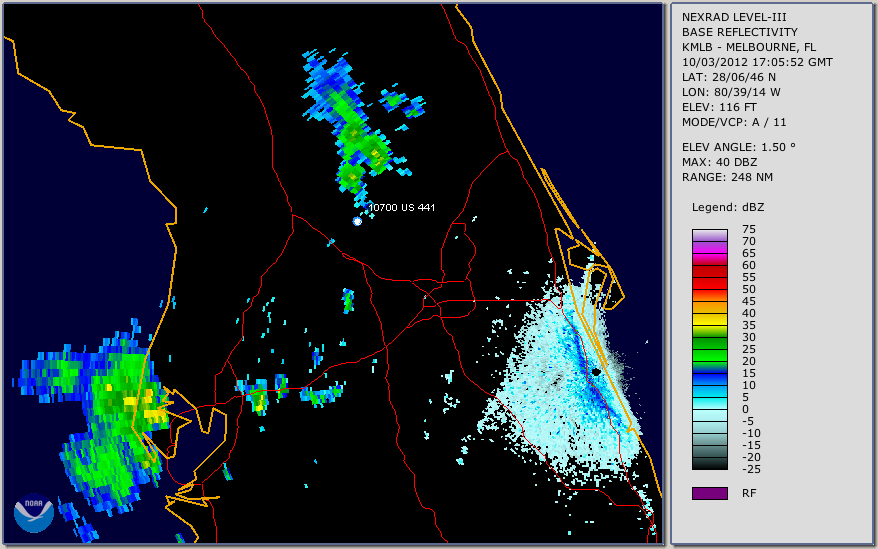Select the 'BASE REFLECTIVITY' text line
The image size is (878, 549).
tap(739, 32)
